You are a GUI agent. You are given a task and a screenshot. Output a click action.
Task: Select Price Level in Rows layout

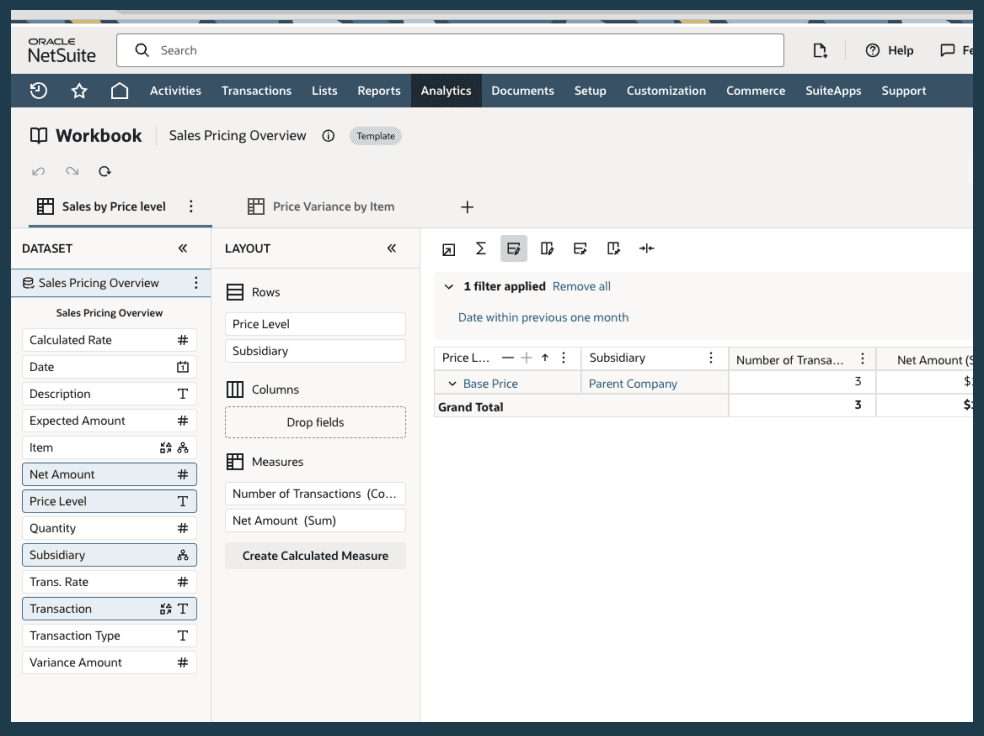[x=315, y=324]
